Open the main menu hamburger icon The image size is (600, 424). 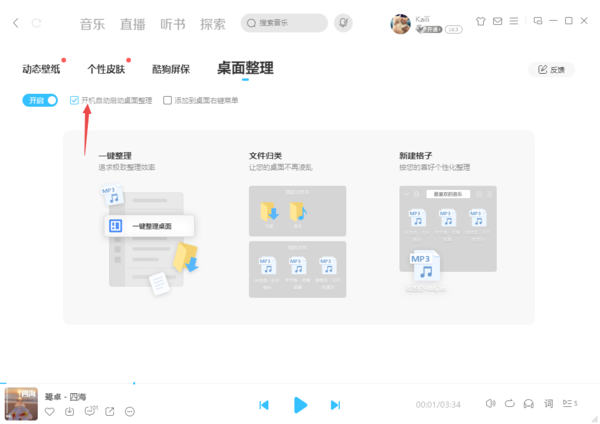[x=514, y=21]
